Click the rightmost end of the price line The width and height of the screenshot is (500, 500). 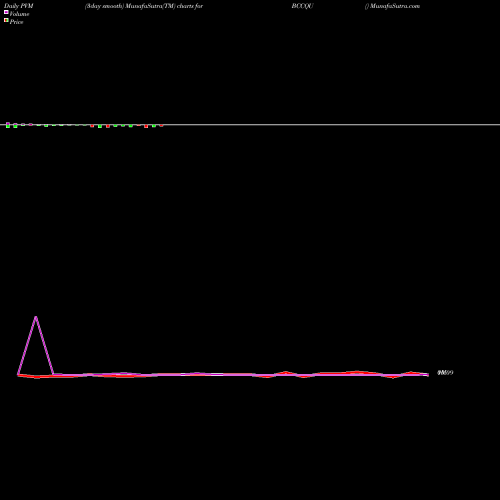[x=428, y=374]
